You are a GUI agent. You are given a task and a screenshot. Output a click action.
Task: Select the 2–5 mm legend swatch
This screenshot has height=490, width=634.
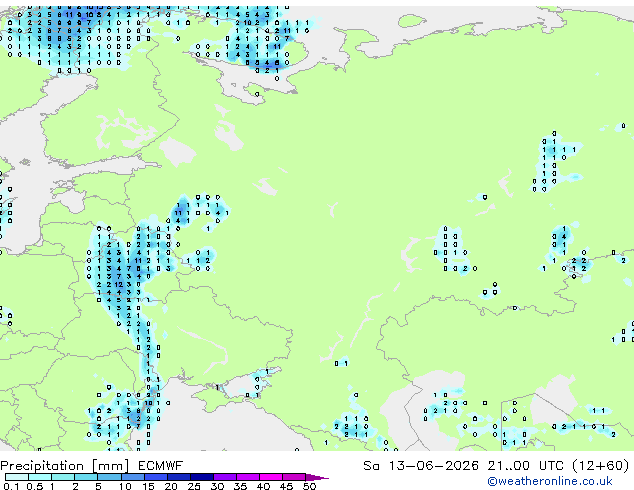[x=86, y=477]
